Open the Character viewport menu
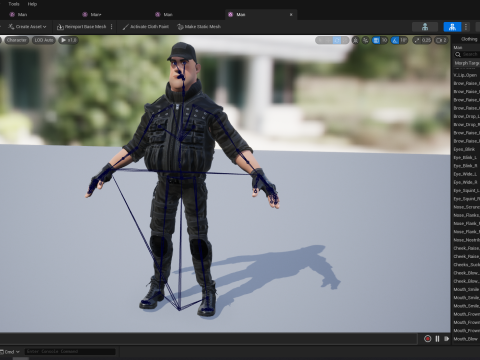The height and width of the screenshot is (360, 480). click(16, 40)
